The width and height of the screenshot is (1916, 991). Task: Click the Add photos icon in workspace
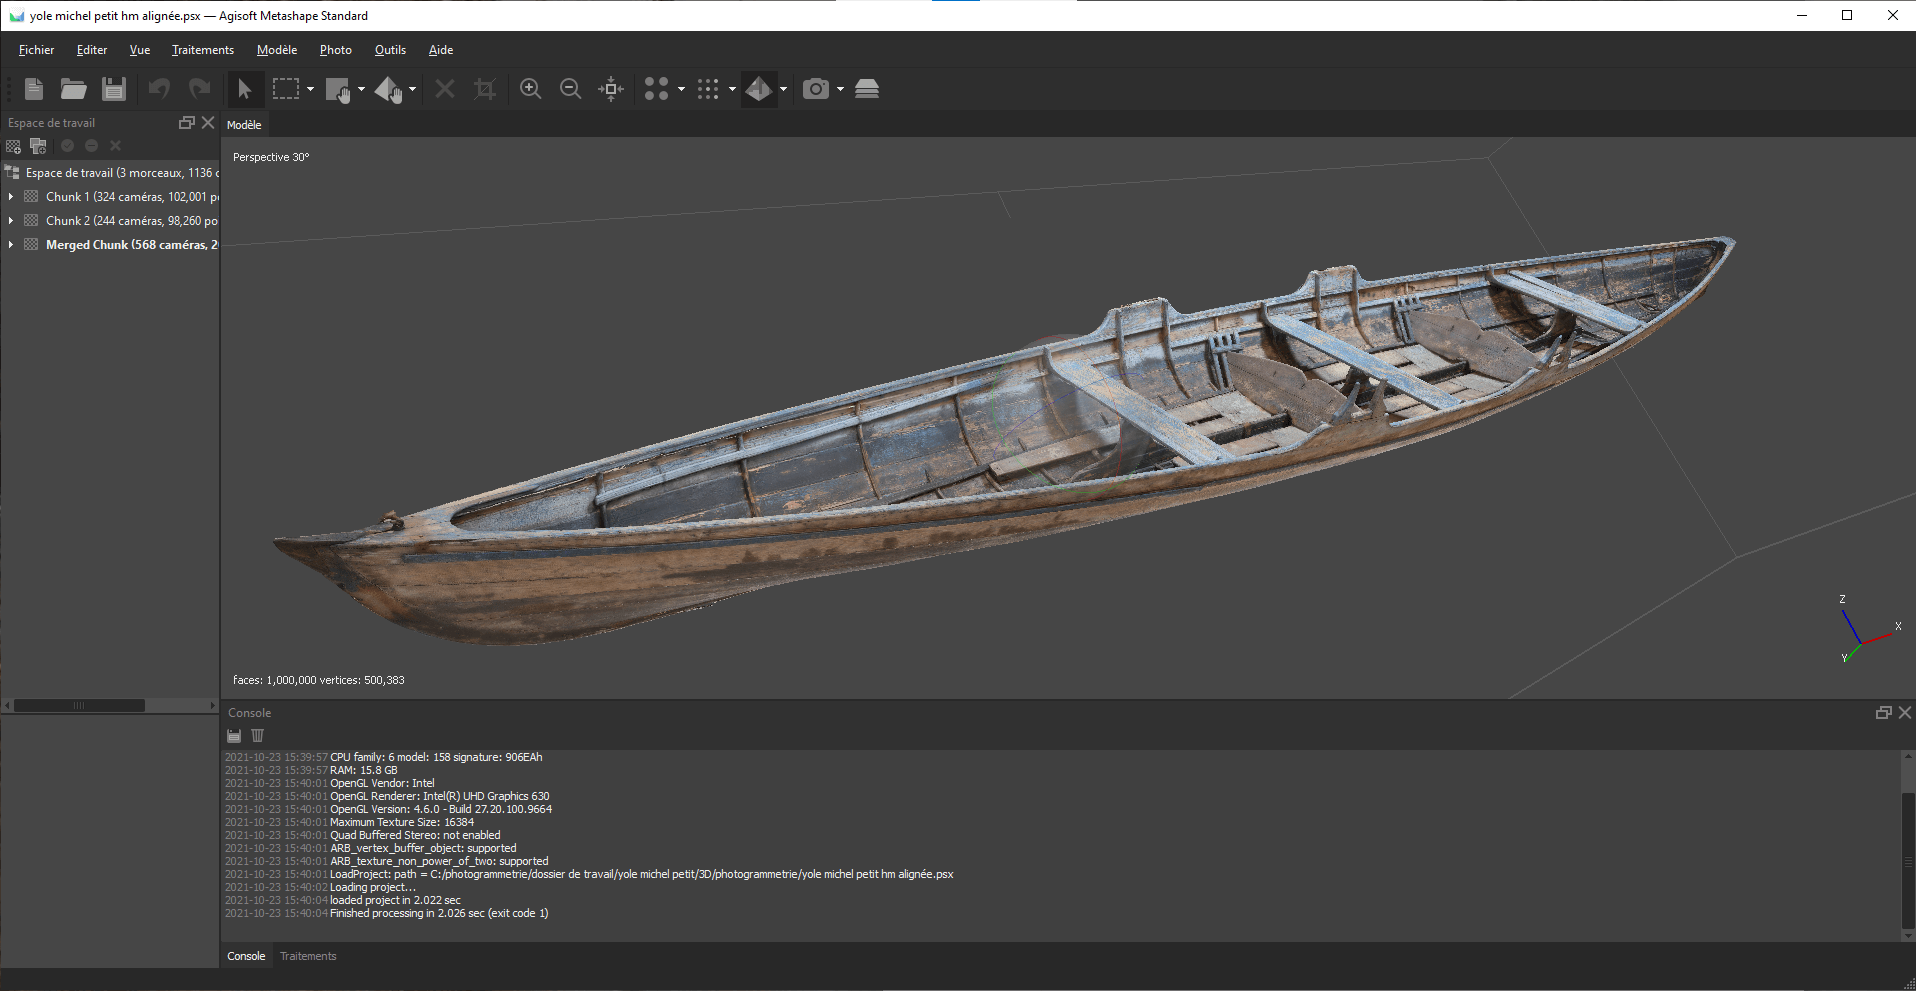(x=39, y=146)
